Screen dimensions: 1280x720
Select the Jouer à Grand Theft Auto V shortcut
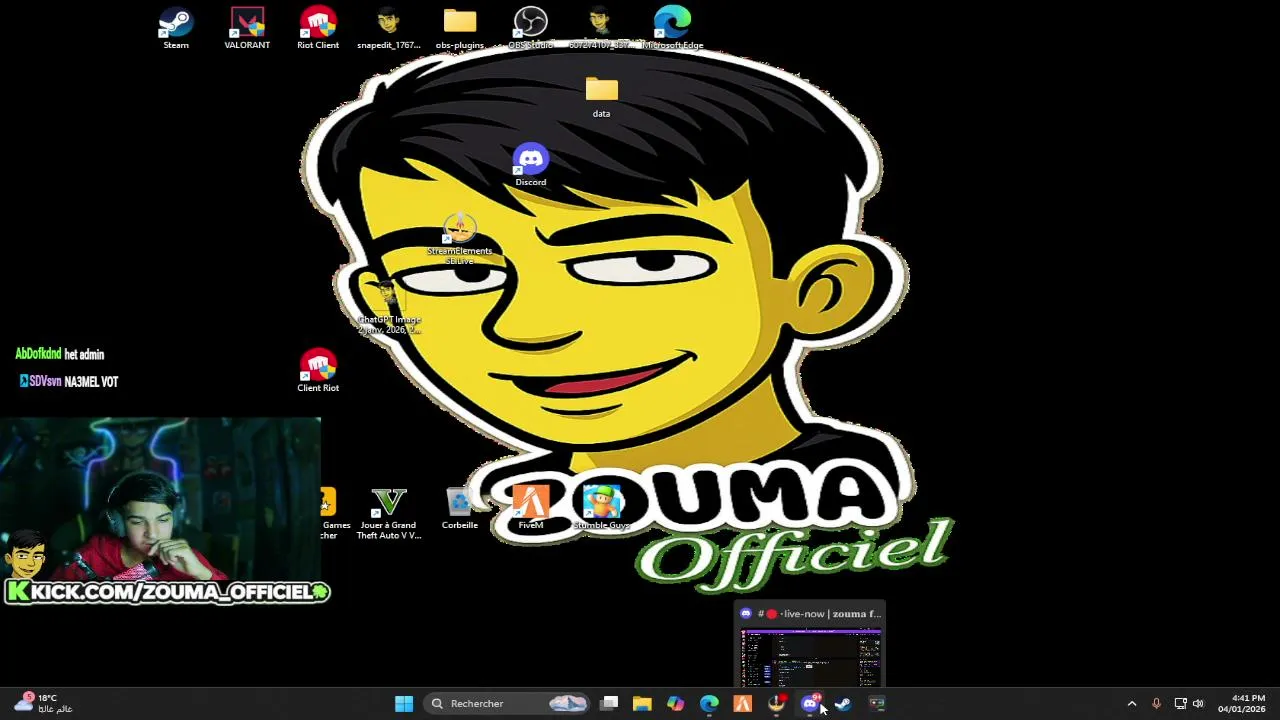coord(389,514)
